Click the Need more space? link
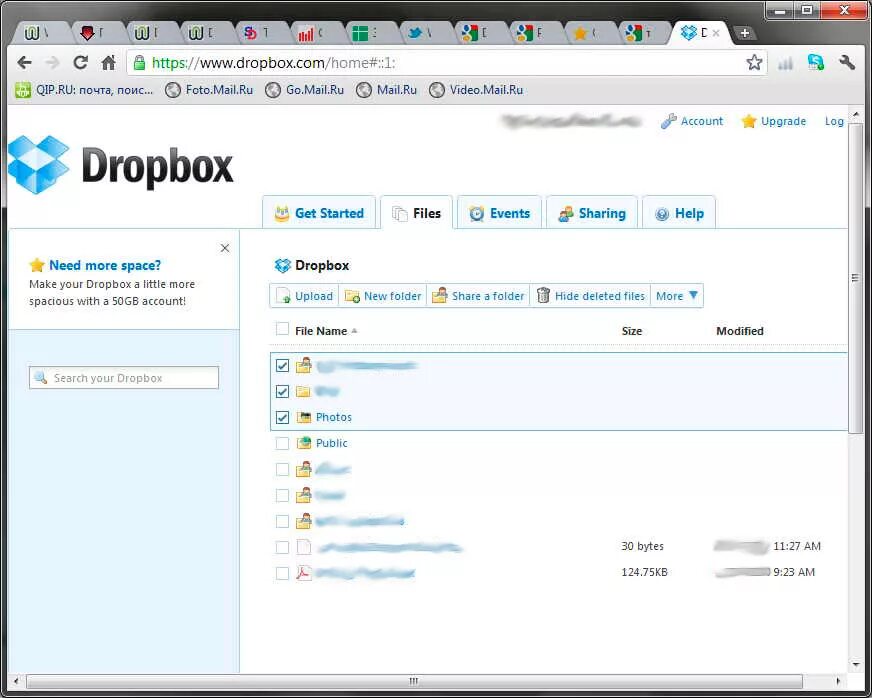 (105, 265)
